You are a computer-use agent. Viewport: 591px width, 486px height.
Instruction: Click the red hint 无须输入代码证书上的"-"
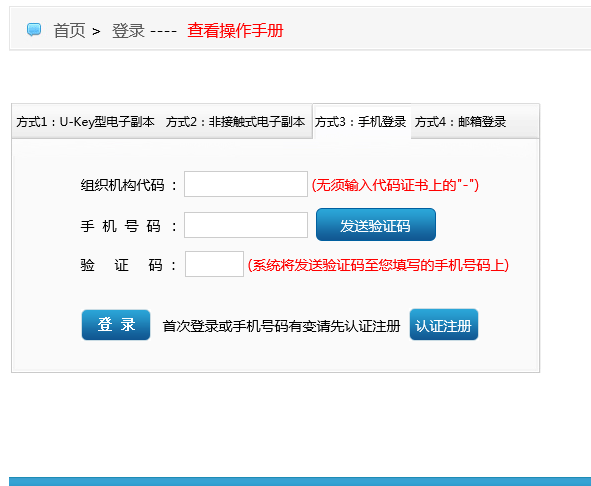pyautogui.click(x=395, y=185)
